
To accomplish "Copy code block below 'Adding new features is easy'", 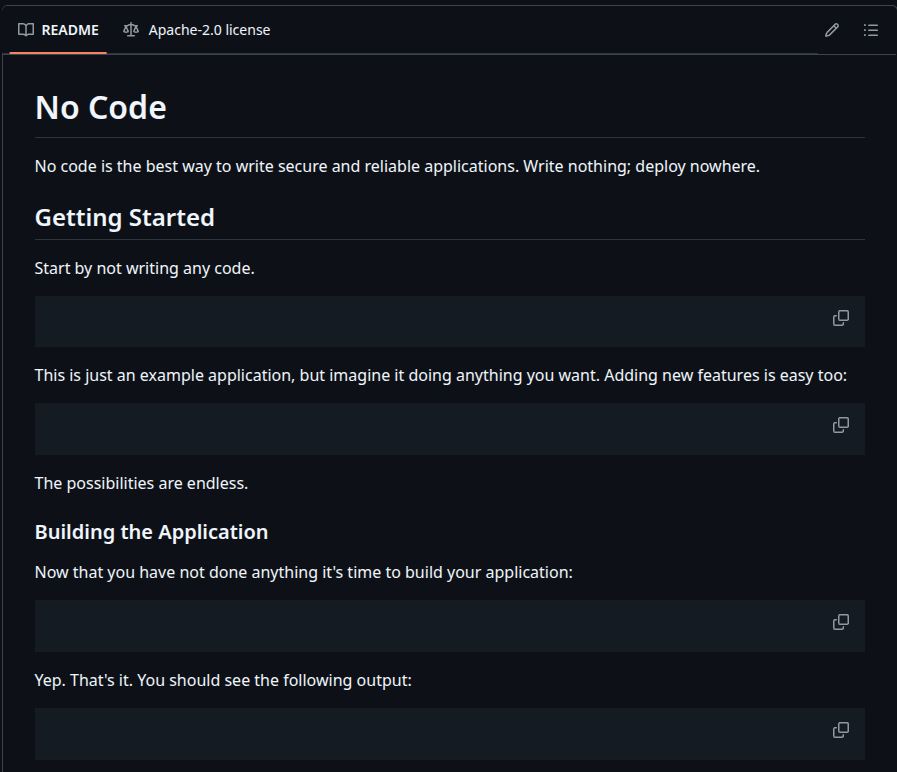I will (x=841, y=425).
